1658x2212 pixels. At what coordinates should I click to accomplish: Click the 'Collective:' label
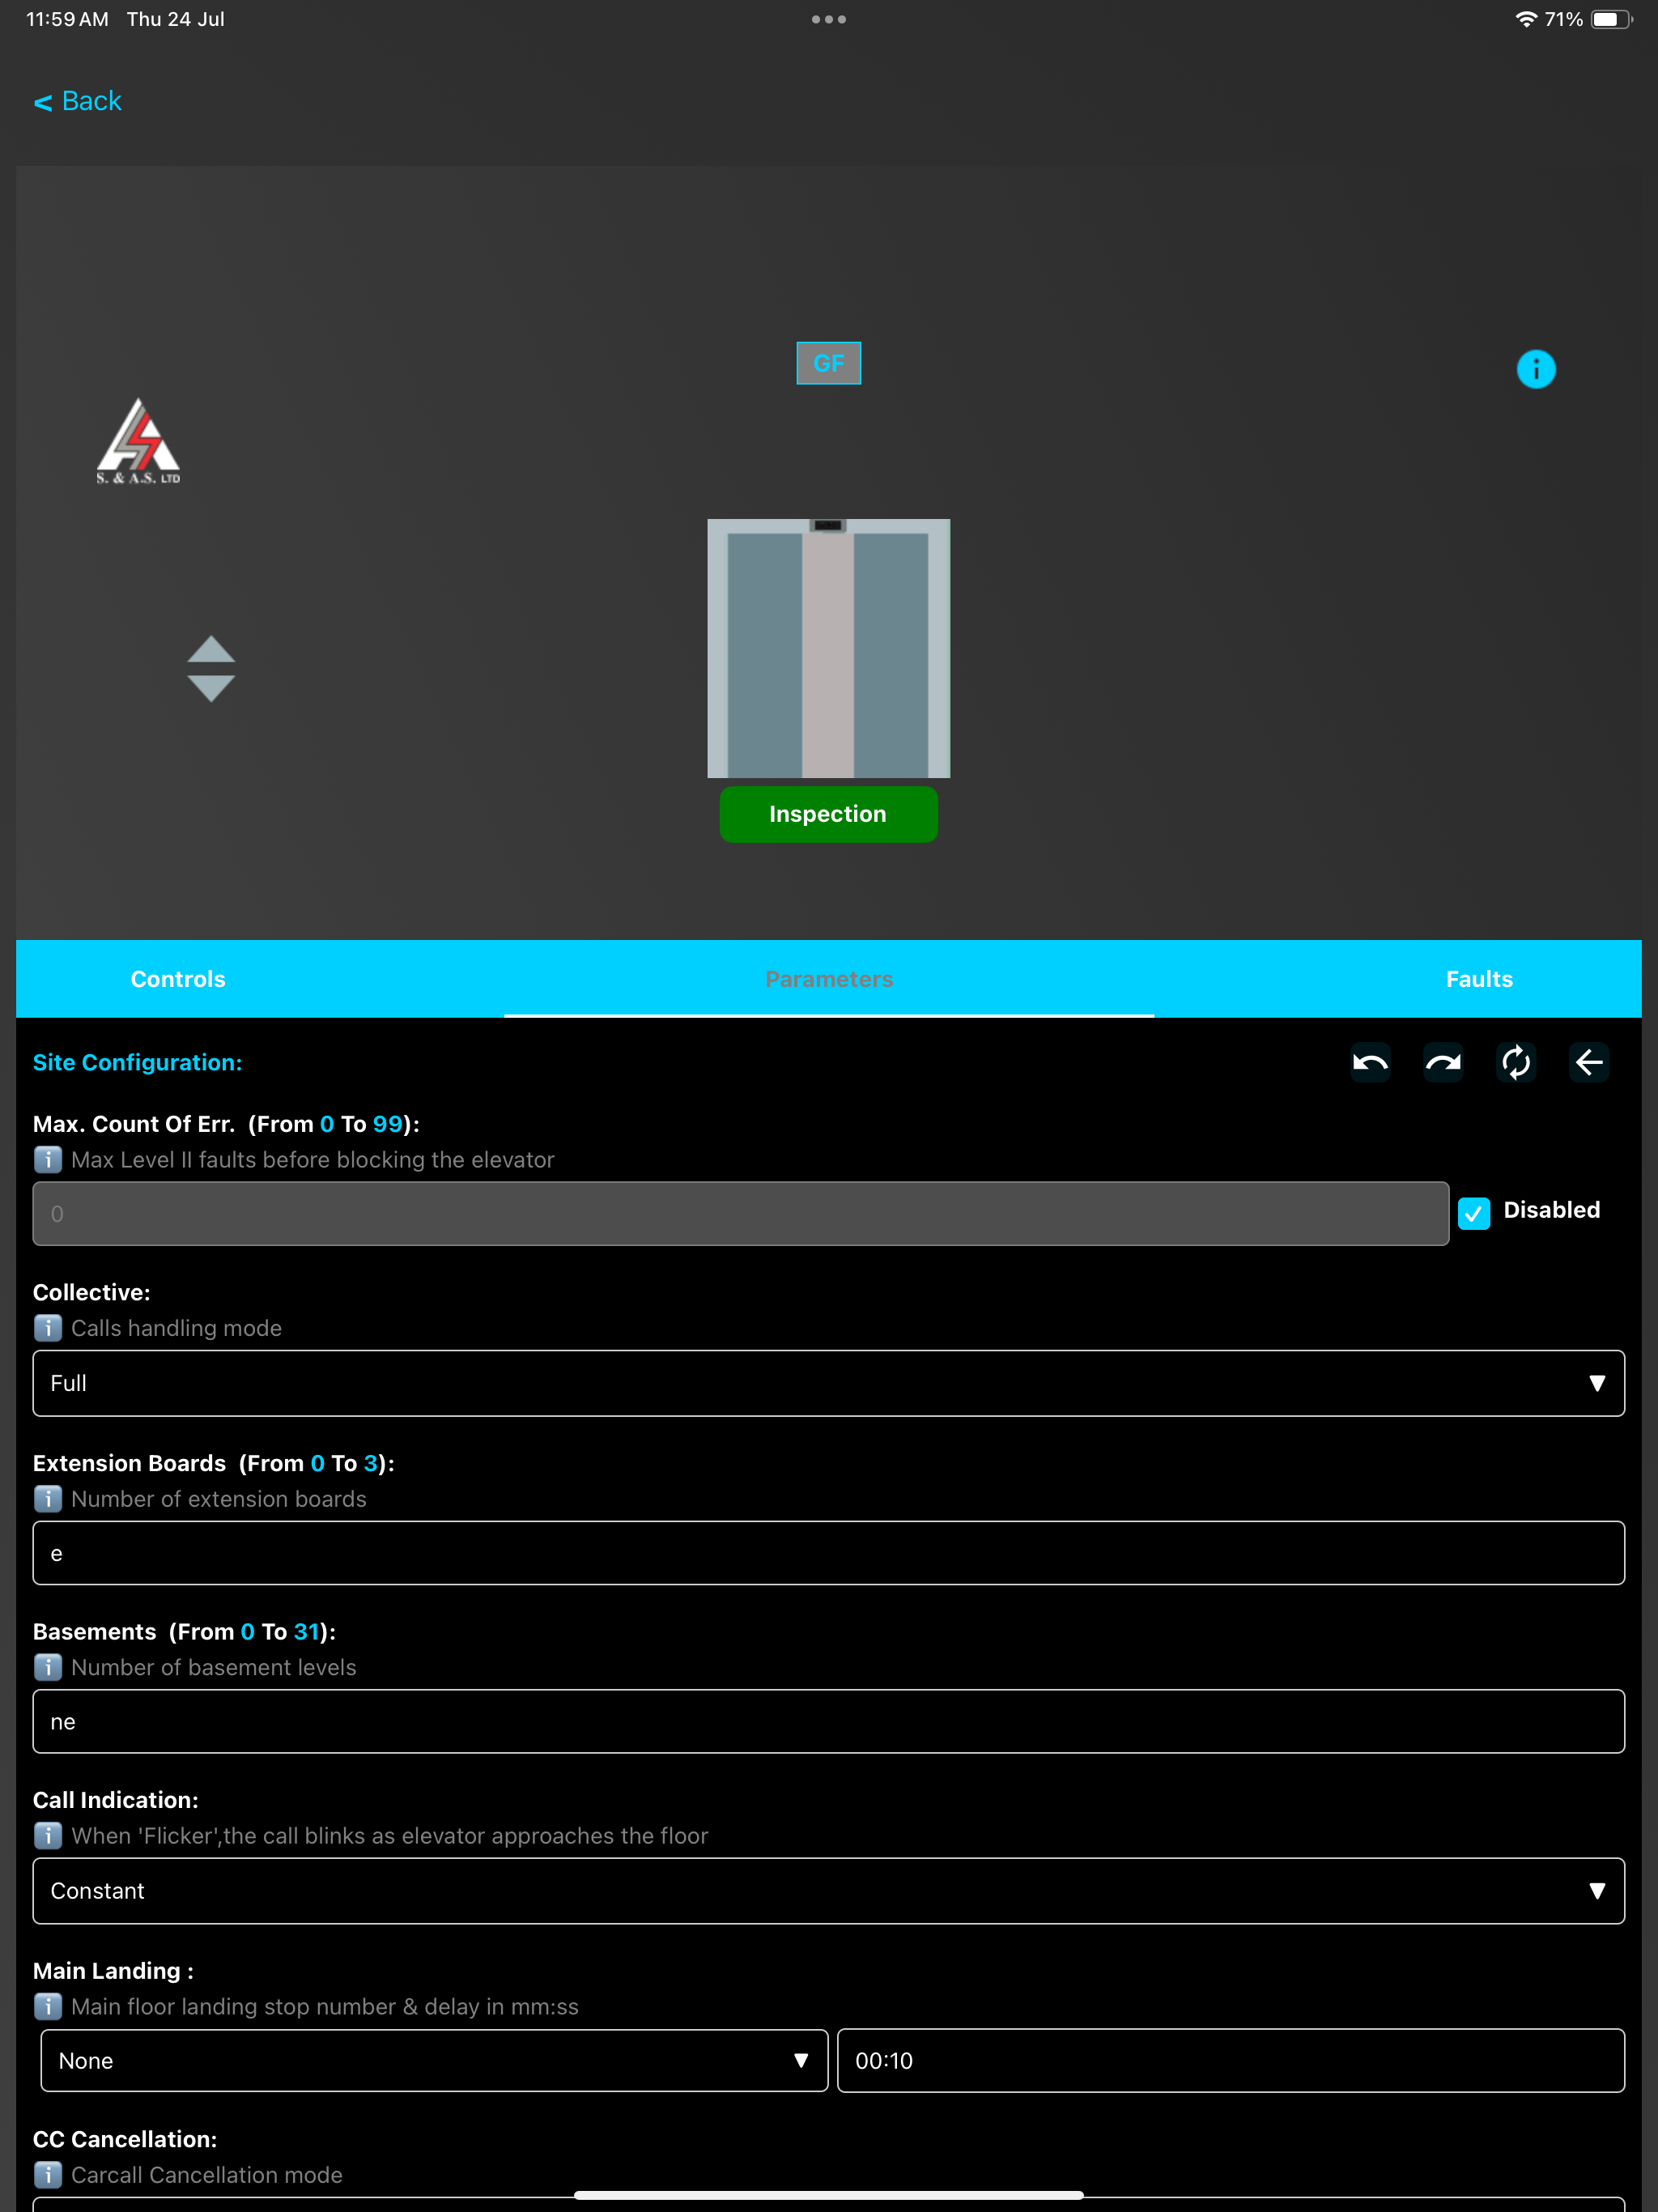(x=92, y=1292)
